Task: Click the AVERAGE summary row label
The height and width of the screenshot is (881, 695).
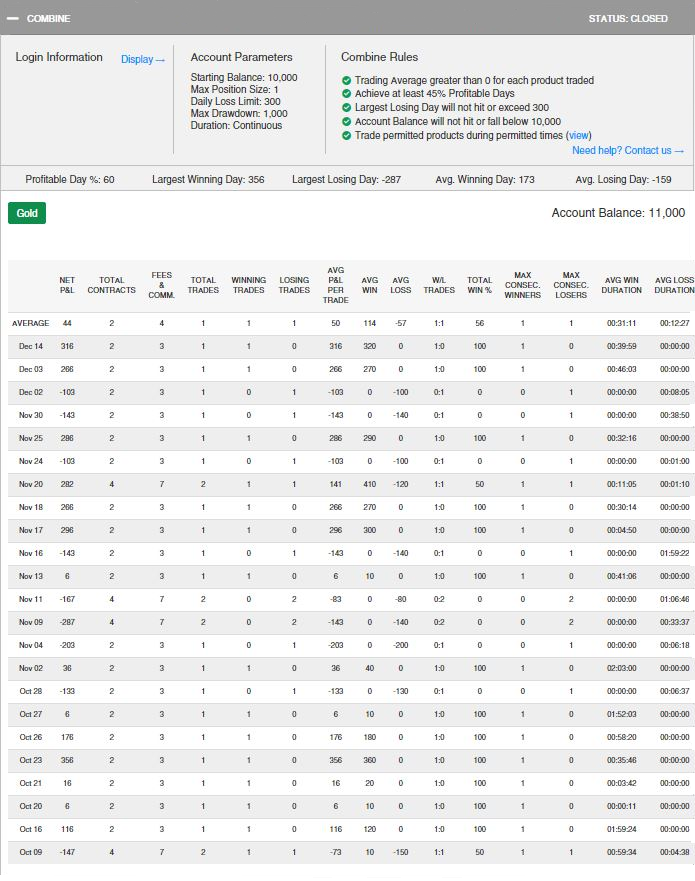Action: (x=30, y=323)
